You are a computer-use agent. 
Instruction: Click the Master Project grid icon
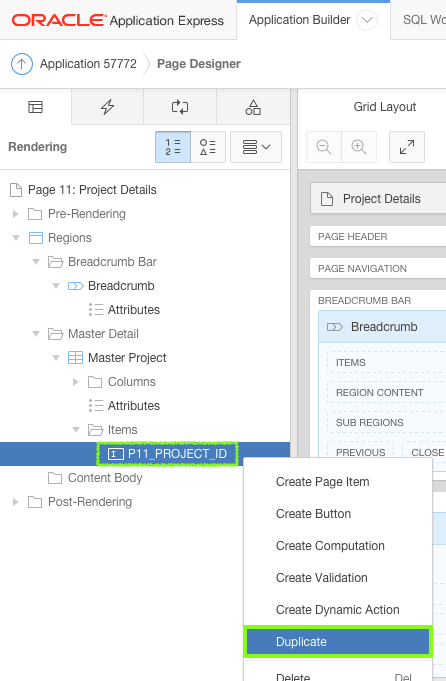tap(76, 357)
